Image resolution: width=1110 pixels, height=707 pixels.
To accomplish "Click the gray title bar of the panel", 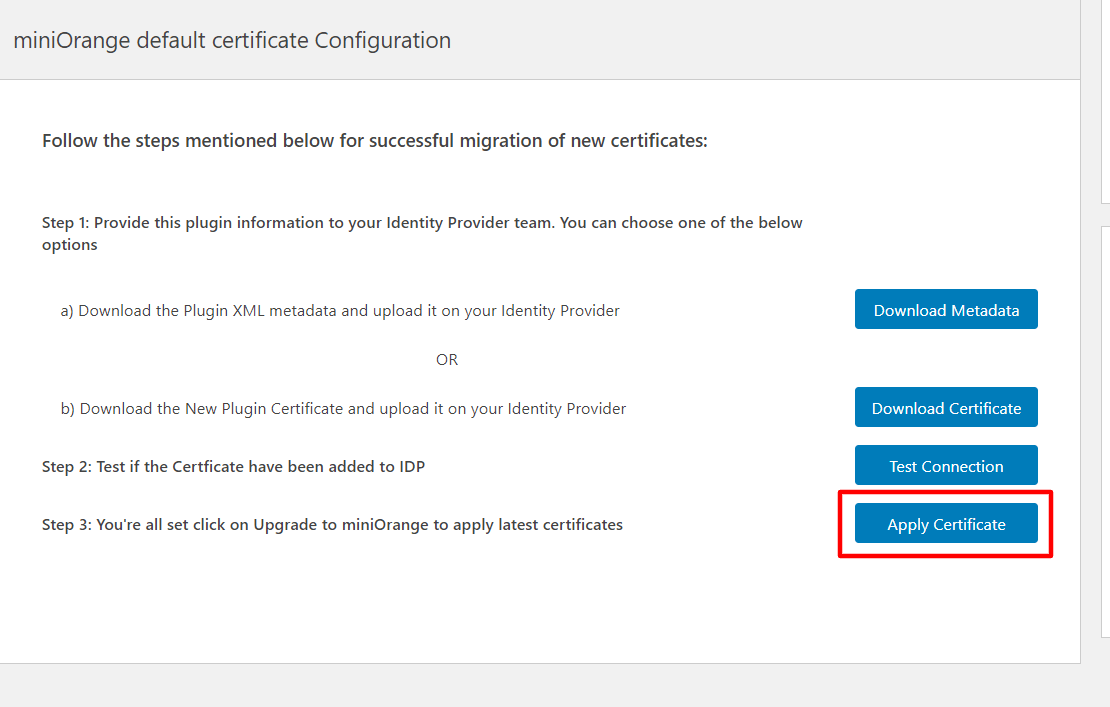I will coord(760,40).
